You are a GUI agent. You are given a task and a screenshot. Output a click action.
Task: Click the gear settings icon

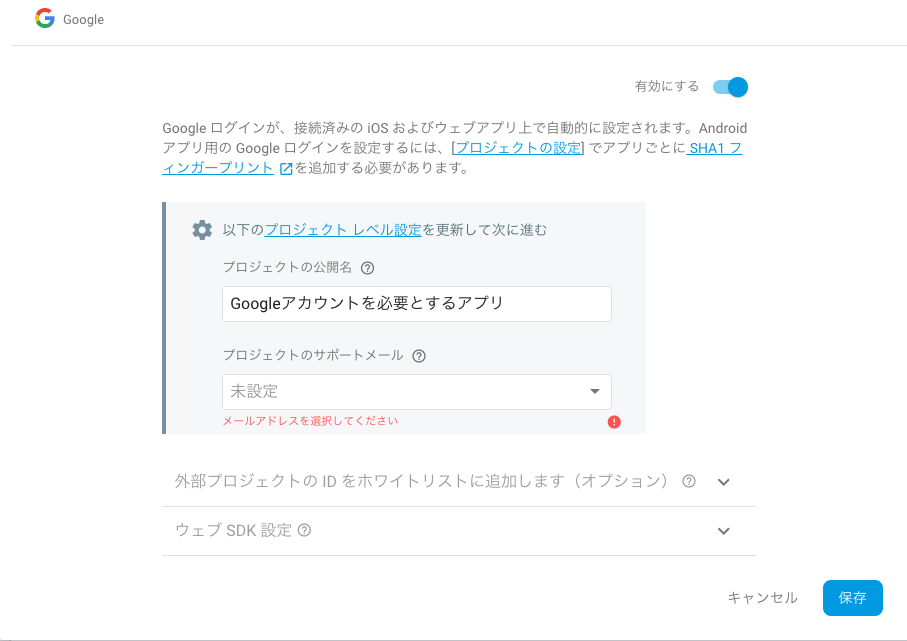coord(202,230)
